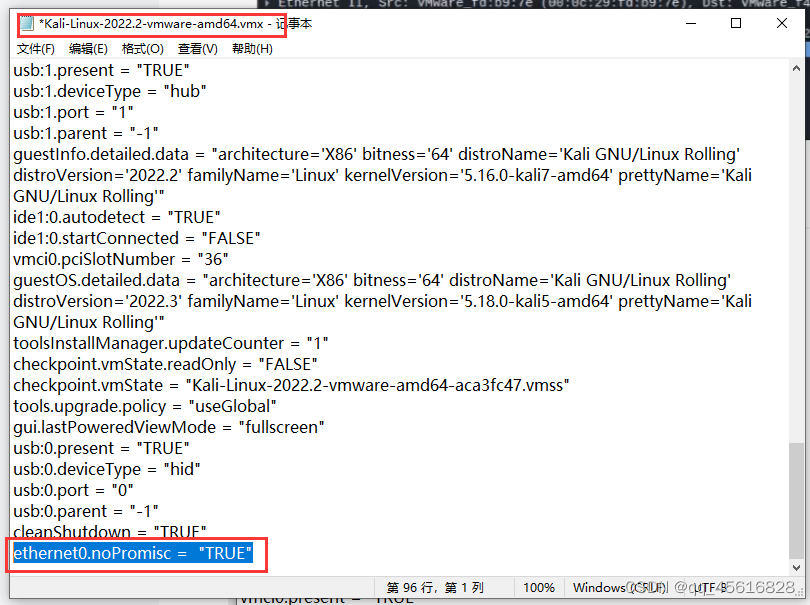This screenshot has height=605, width=810.
Task: Click the gui.lastPoweredViewMode = "fullscreen" line
Action: [x=169, y=427]
